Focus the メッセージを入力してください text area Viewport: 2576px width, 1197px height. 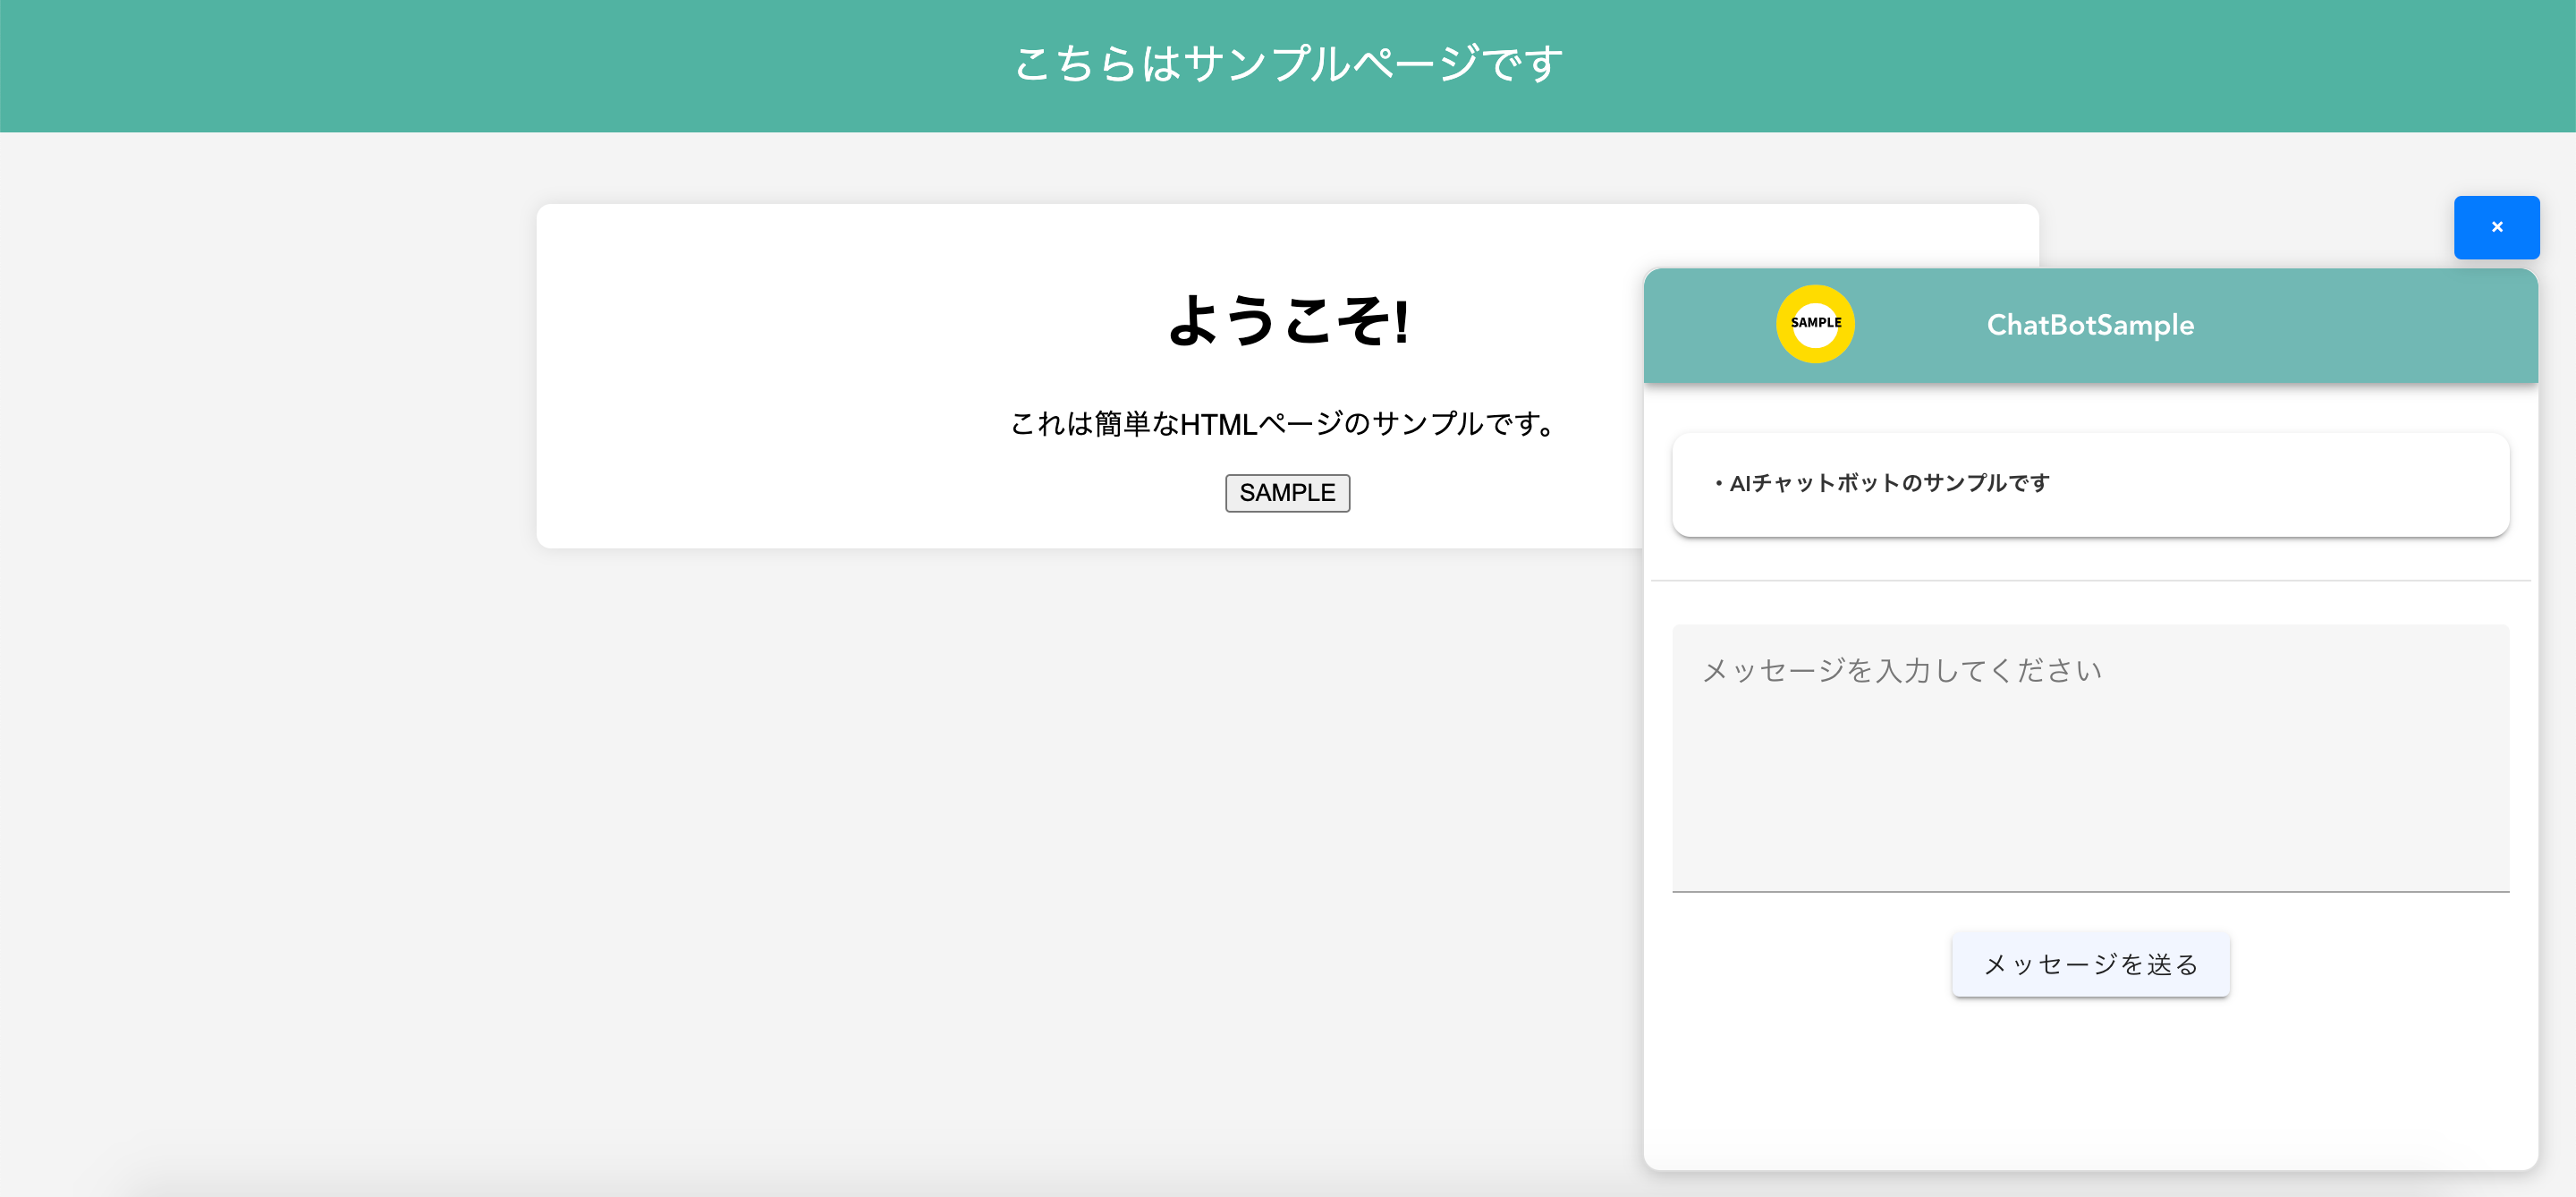(x=2090, y=758)
